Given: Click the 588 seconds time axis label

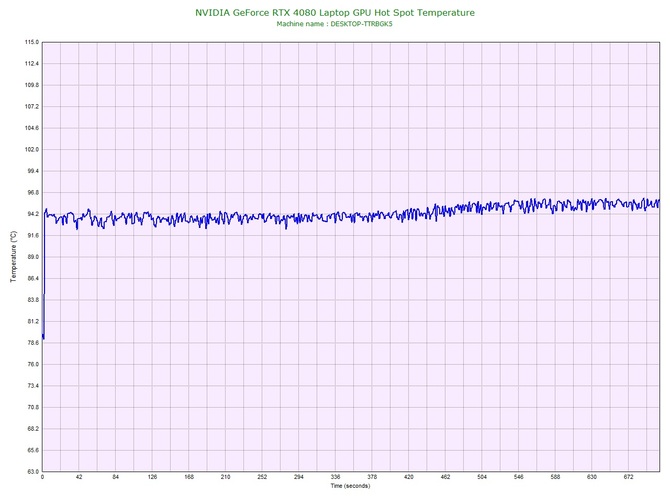Looking at the screenshot, I should pos(555,477).
